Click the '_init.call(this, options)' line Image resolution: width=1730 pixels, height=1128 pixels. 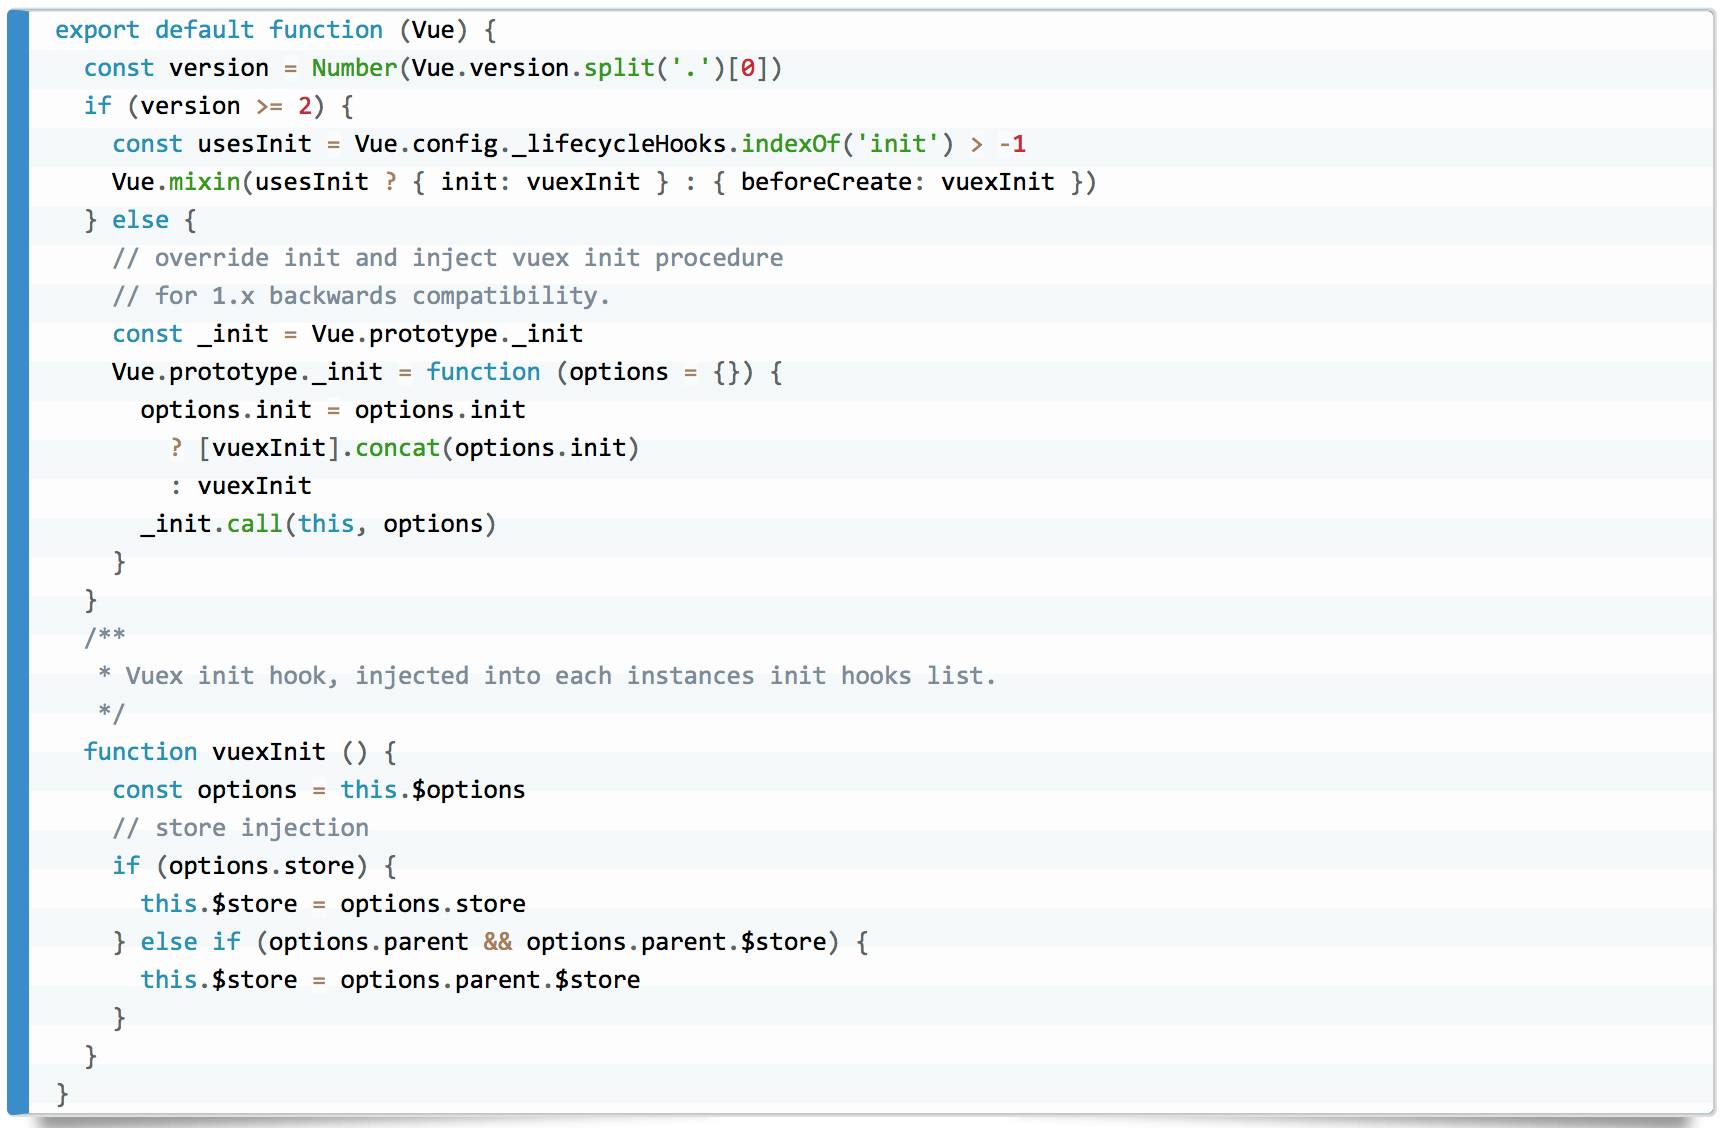[318, 524]
